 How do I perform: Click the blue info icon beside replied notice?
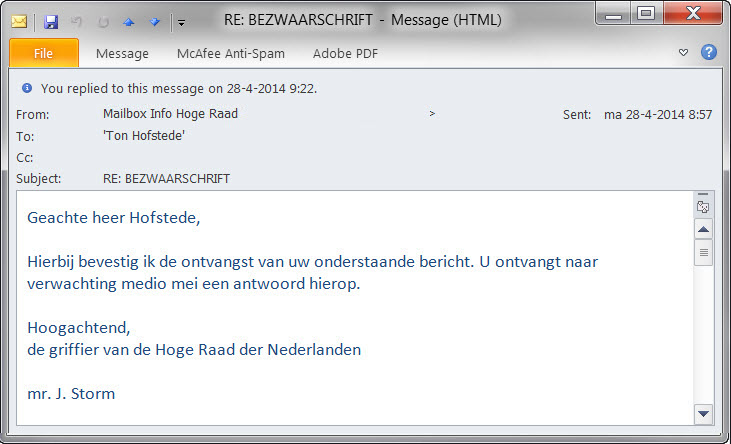pos(27,88)
